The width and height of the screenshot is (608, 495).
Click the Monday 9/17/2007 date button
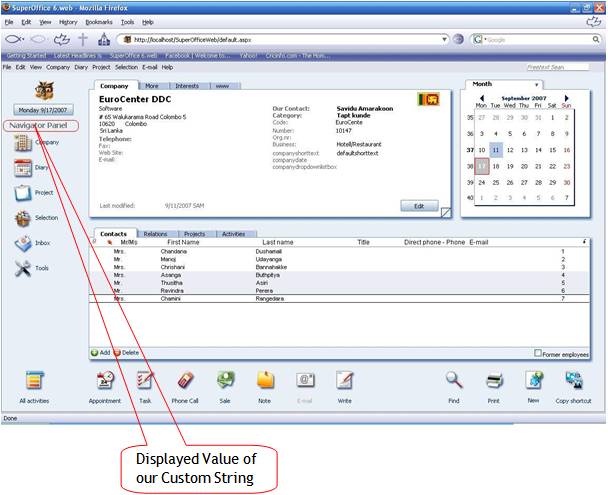click(42, 109)
